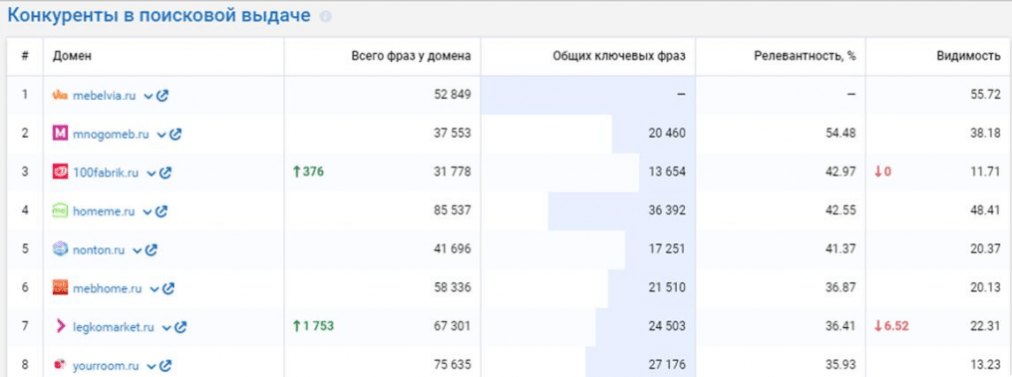Click the 37 553 phrase count cell
The height and width of the screenshot is (377, 1012).
pos(452,134)
